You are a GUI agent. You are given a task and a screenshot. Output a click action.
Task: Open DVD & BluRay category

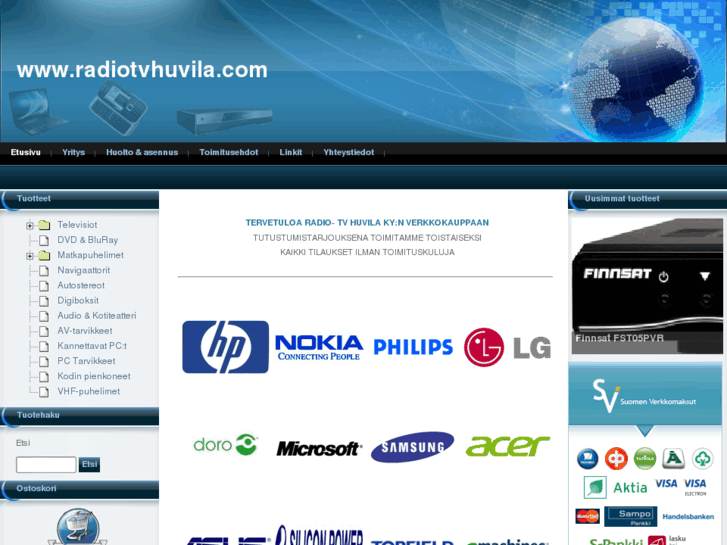(x=88, y=240)
